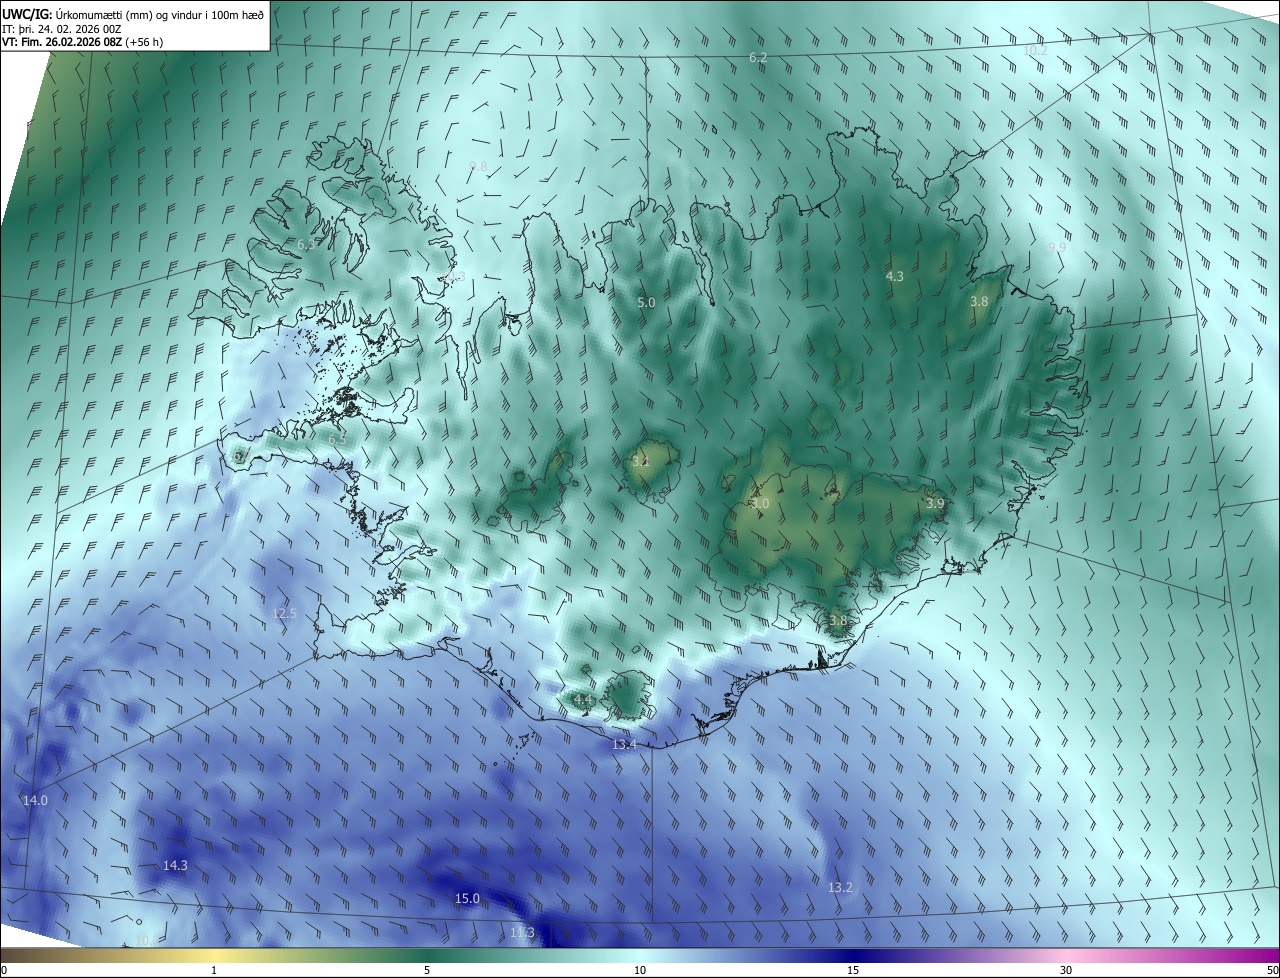
Task: Click the 10.2 value label
Action: (1036, 50)
